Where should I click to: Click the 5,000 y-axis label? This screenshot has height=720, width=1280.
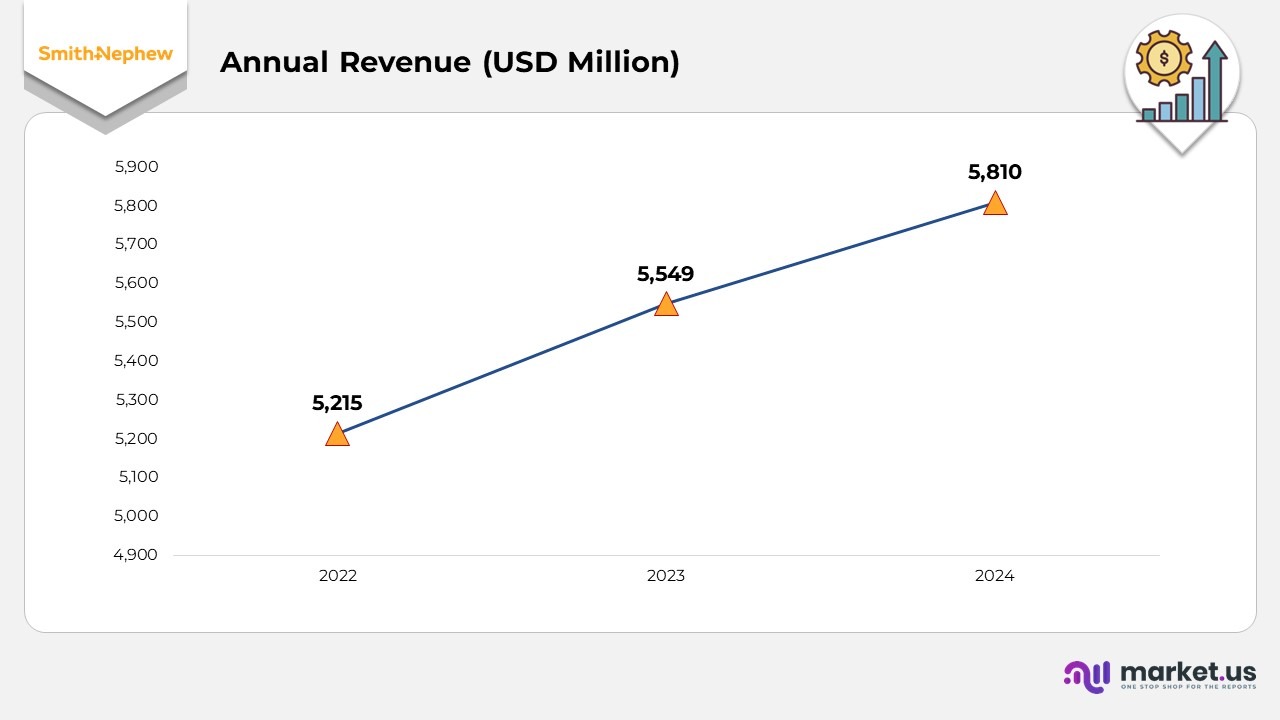(x=137, y=516)
